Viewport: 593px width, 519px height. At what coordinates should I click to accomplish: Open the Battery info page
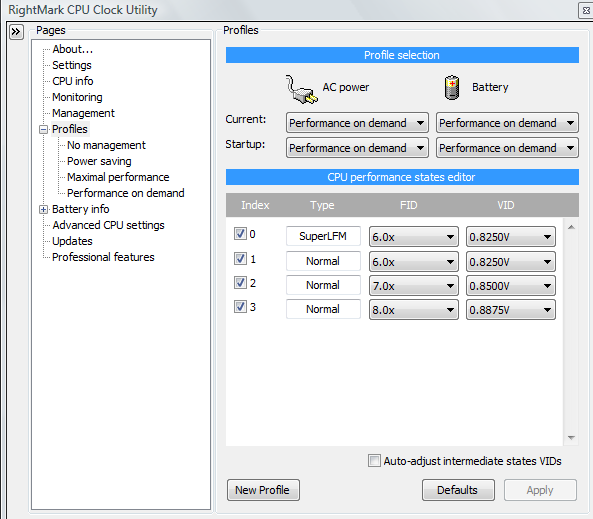81,209
